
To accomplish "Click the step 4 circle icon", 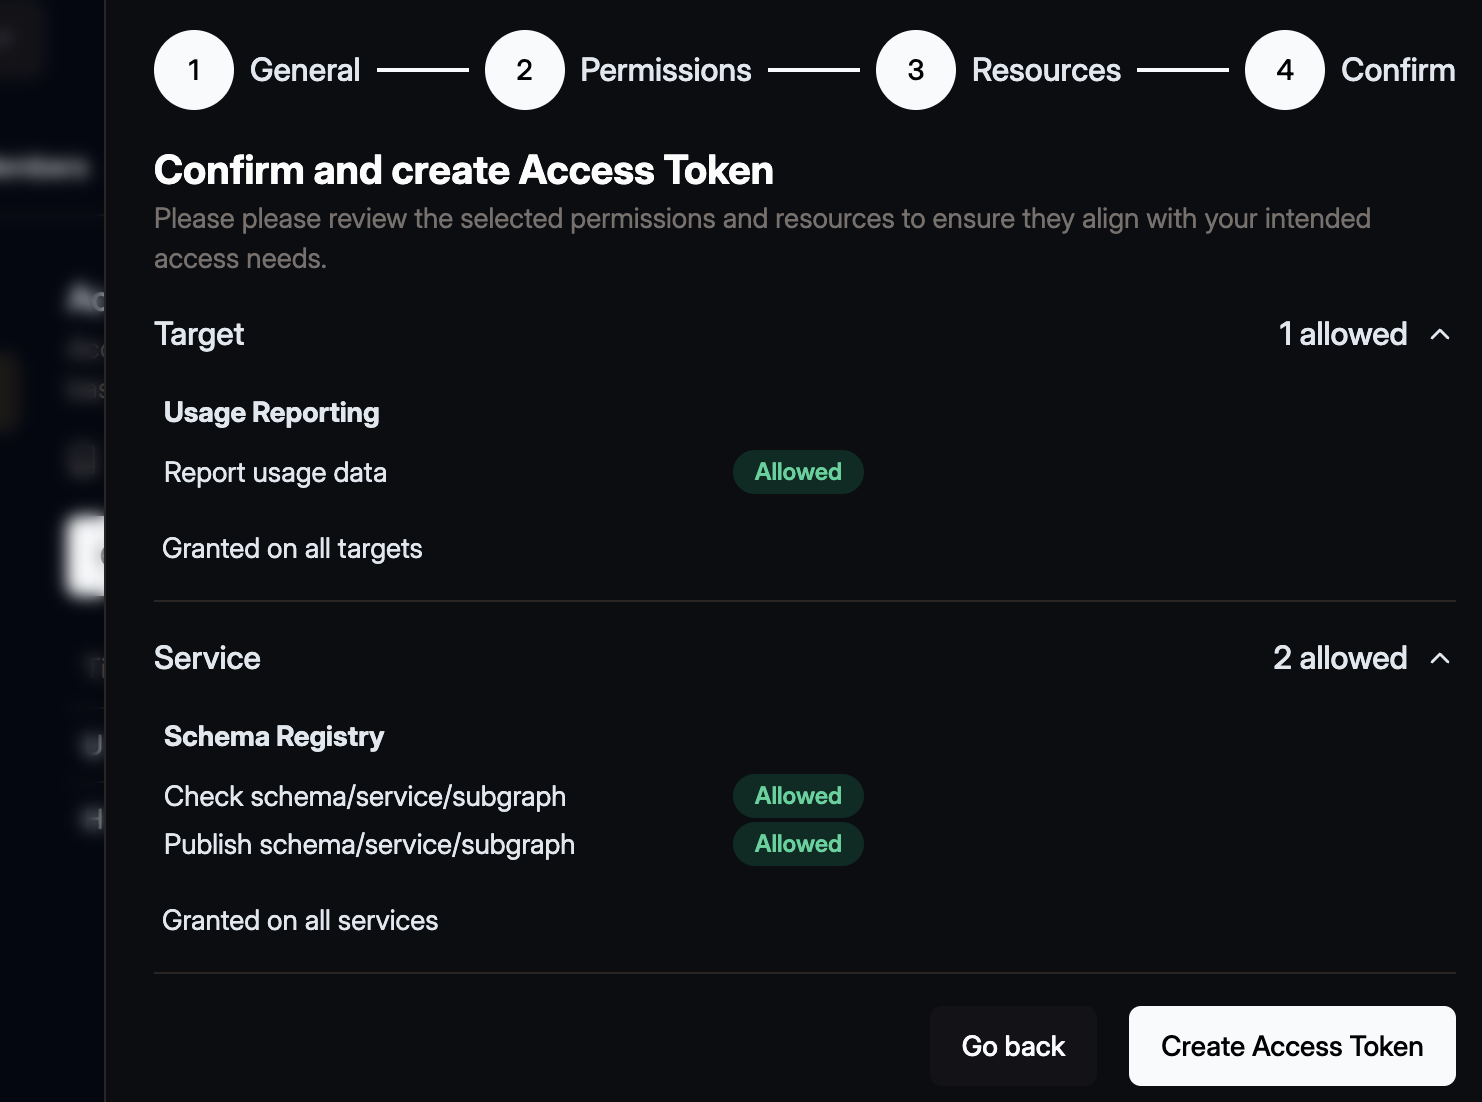I will point(1284,69).
